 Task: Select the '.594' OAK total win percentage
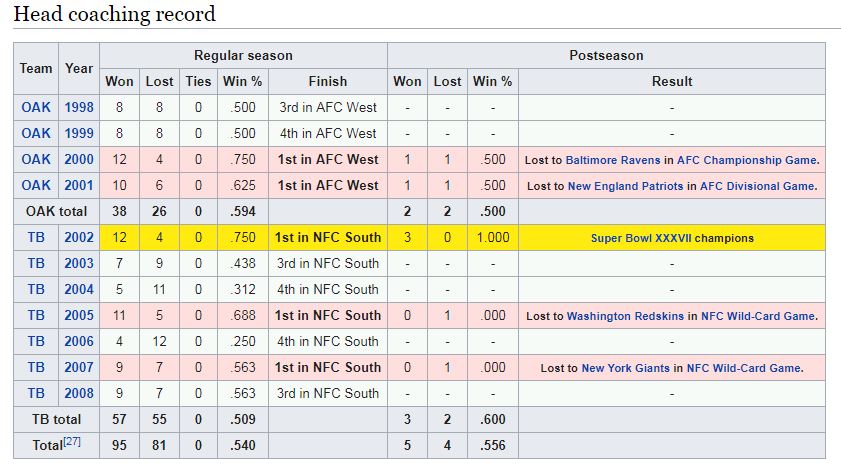(x=243, y=211)
